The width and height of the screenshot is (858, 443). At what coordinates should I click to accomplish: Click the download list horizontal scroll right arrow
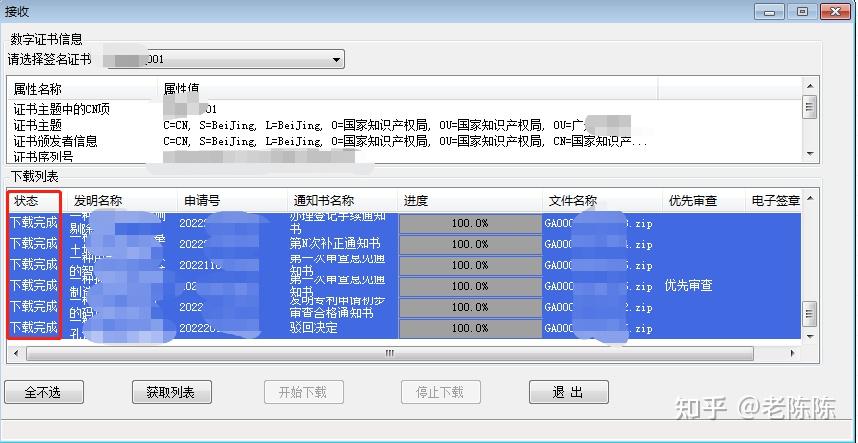793,353
